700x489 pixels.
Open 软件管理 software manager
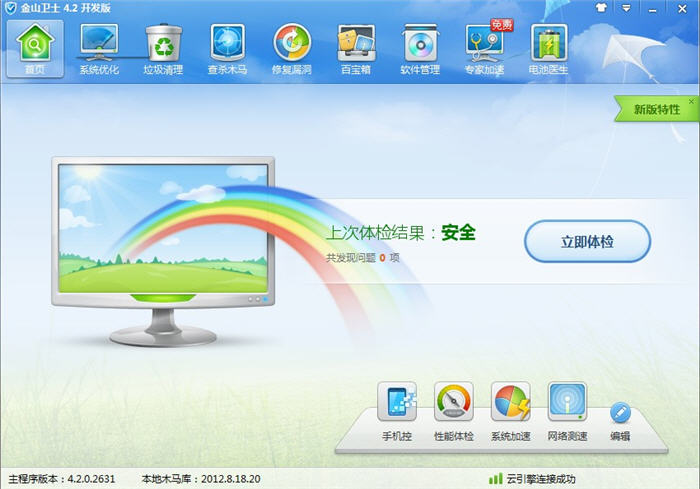point(420,49)
